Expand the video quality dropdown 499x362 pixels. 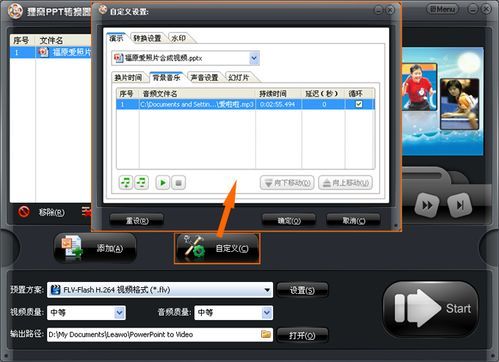(119, 313)
